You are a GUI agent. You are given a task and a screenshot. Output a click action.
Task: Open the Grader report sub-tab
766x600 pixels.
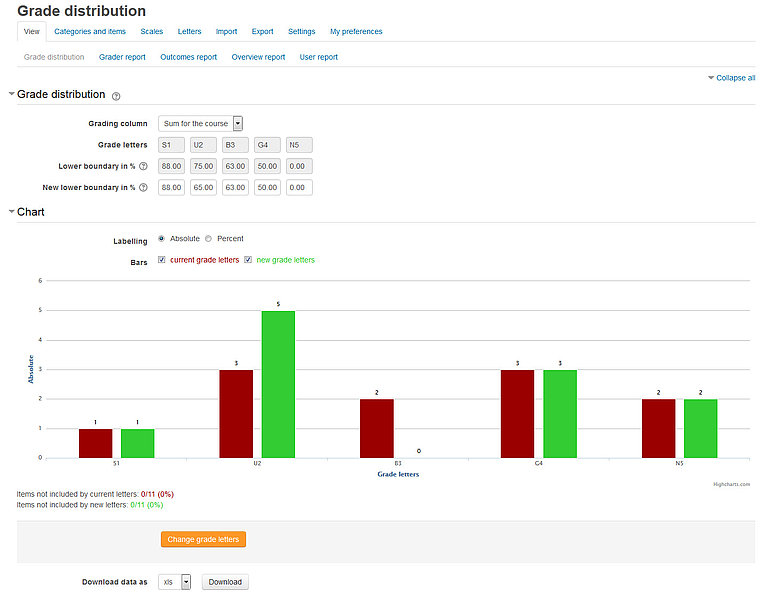(x=122, y=57)
